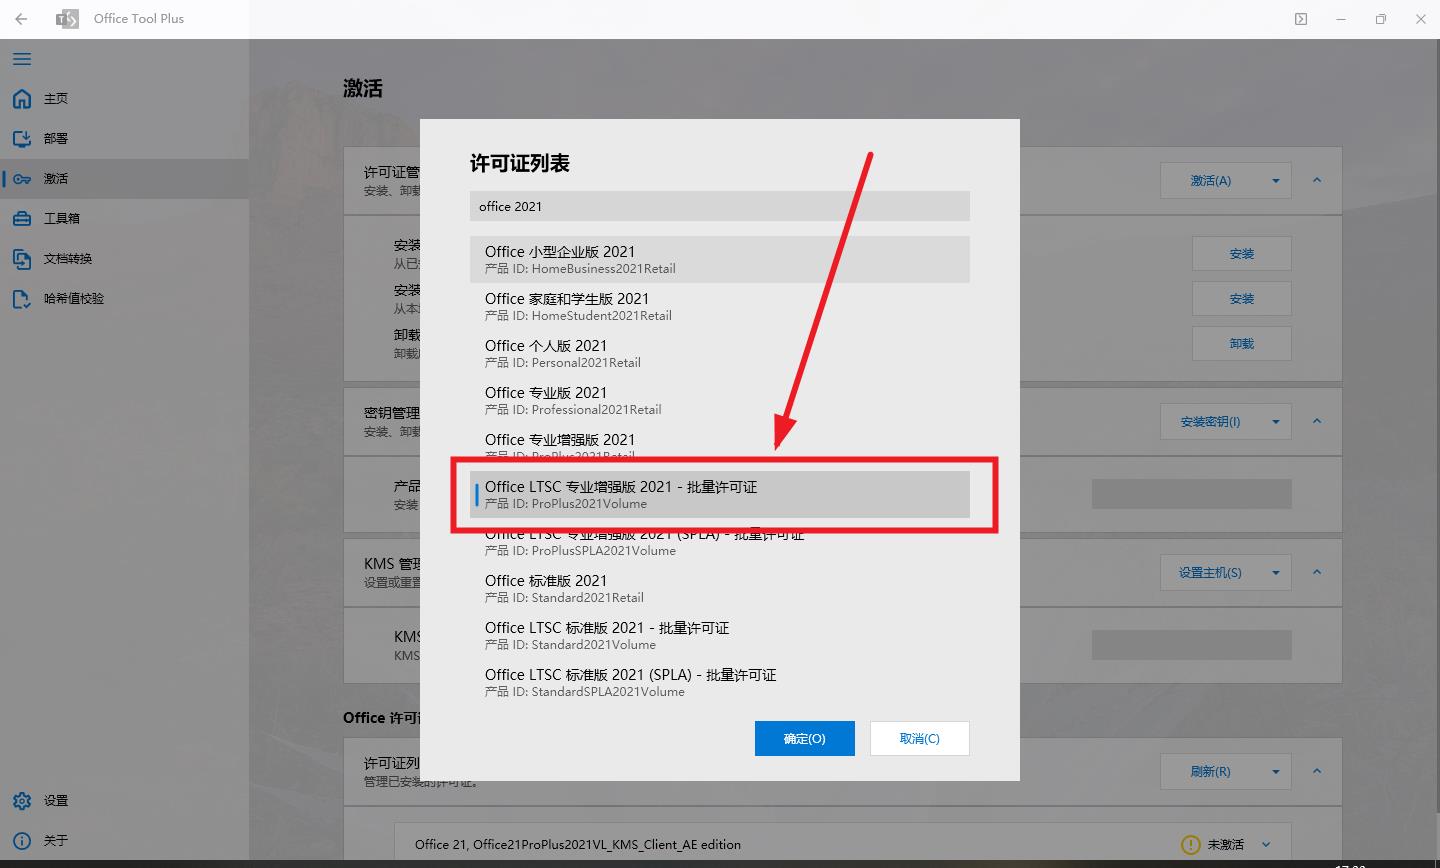This screenshot has width=1440, height=868.
Task: Click the back arrow in the title bar
Action: point(20,18)
